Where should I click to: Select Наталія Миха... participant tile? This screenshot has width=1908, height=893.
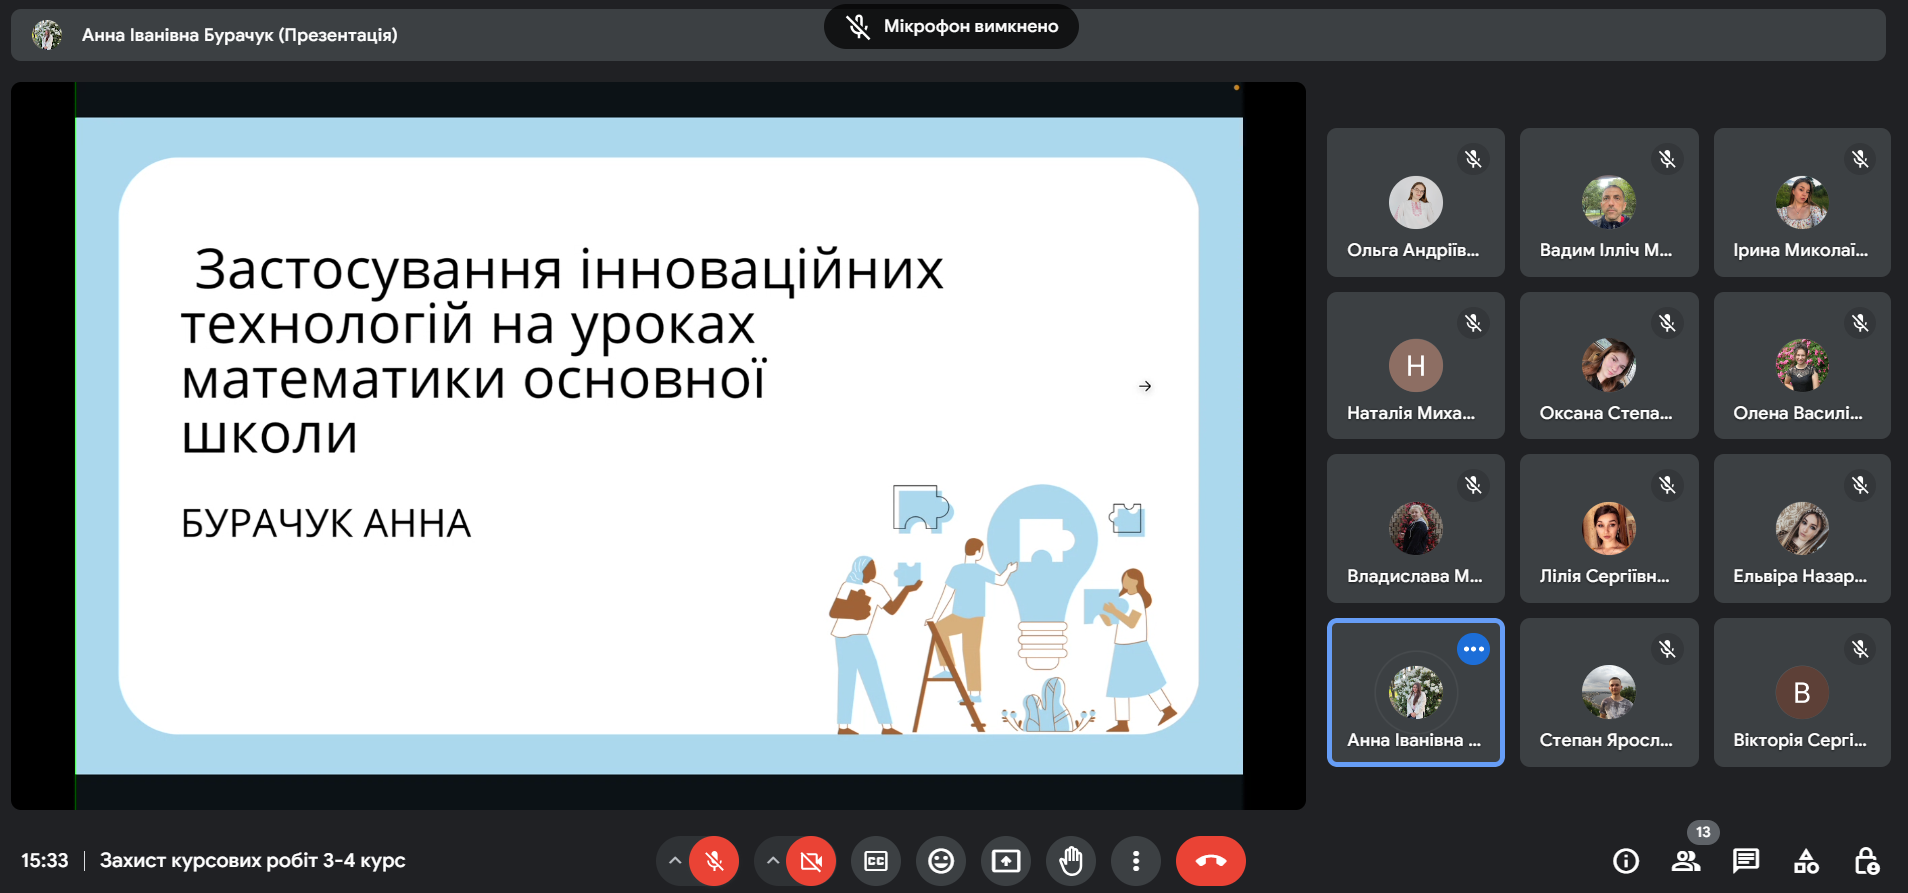pyautogui.click(x=1415, y=365)
